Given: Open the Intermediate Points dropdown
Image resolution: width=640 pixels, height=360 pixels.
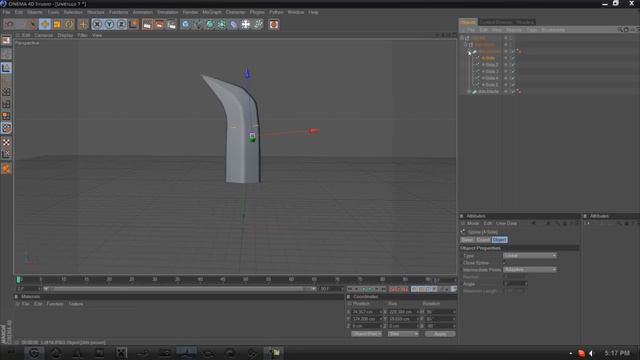Looking at the screenshot, I should [529, 270].
